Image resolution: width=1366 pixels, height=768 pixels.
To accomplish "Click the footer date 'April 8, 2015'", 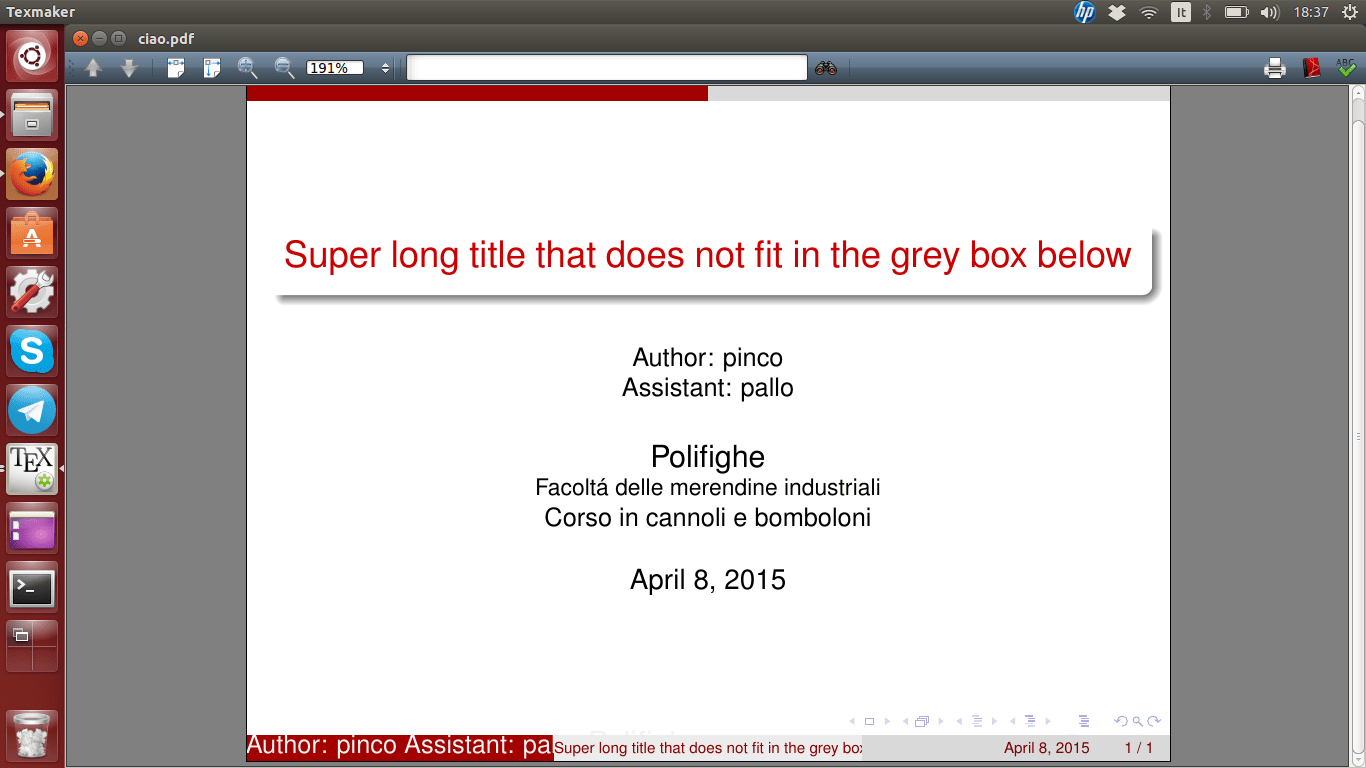I will pos(1047,748).
